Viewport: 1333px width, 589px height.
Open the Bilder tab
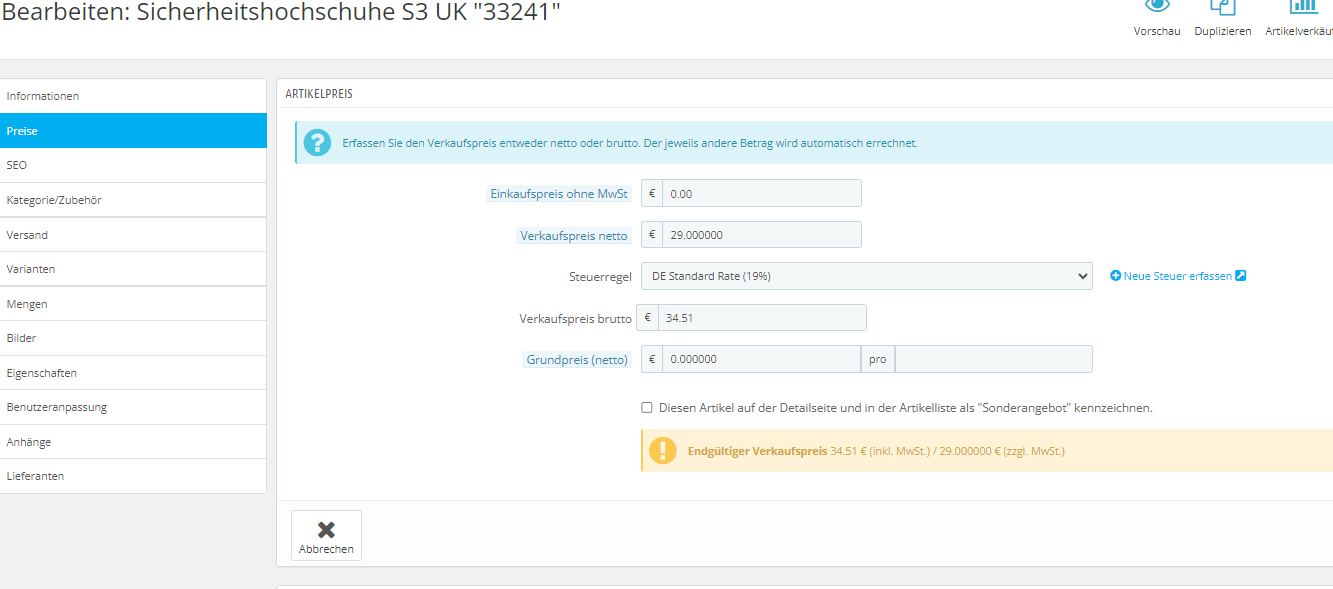point(133,338)
